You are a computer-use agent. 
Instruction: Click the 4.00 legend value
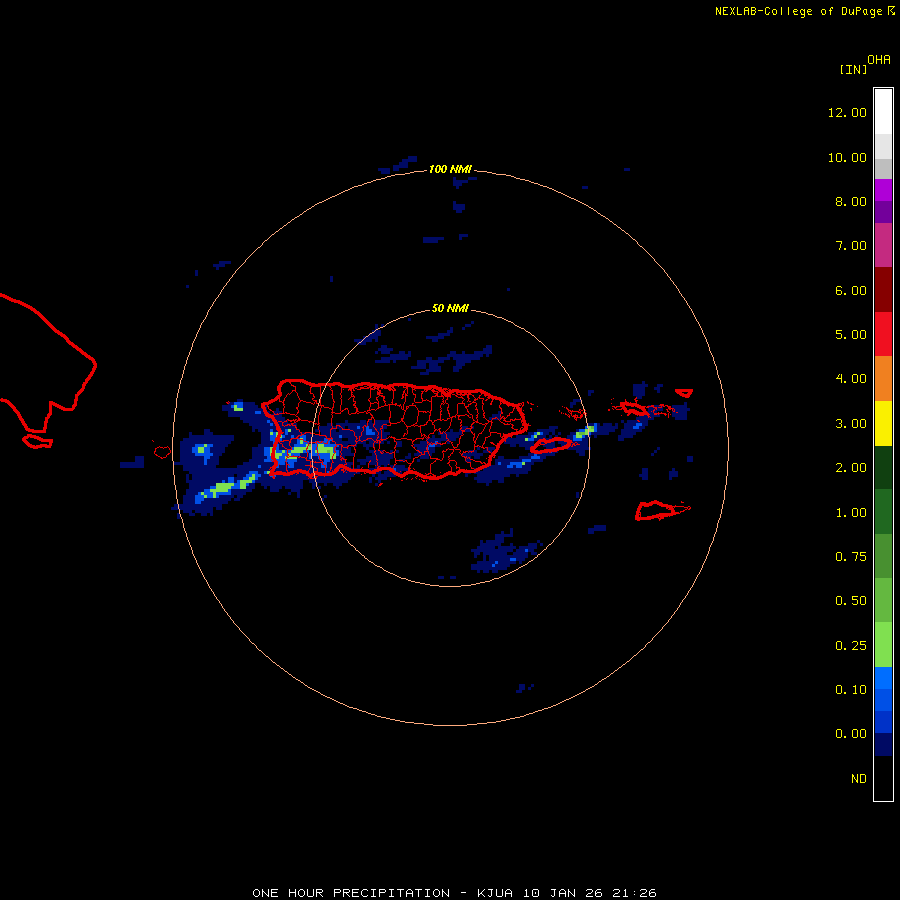(x=851, y=379)
